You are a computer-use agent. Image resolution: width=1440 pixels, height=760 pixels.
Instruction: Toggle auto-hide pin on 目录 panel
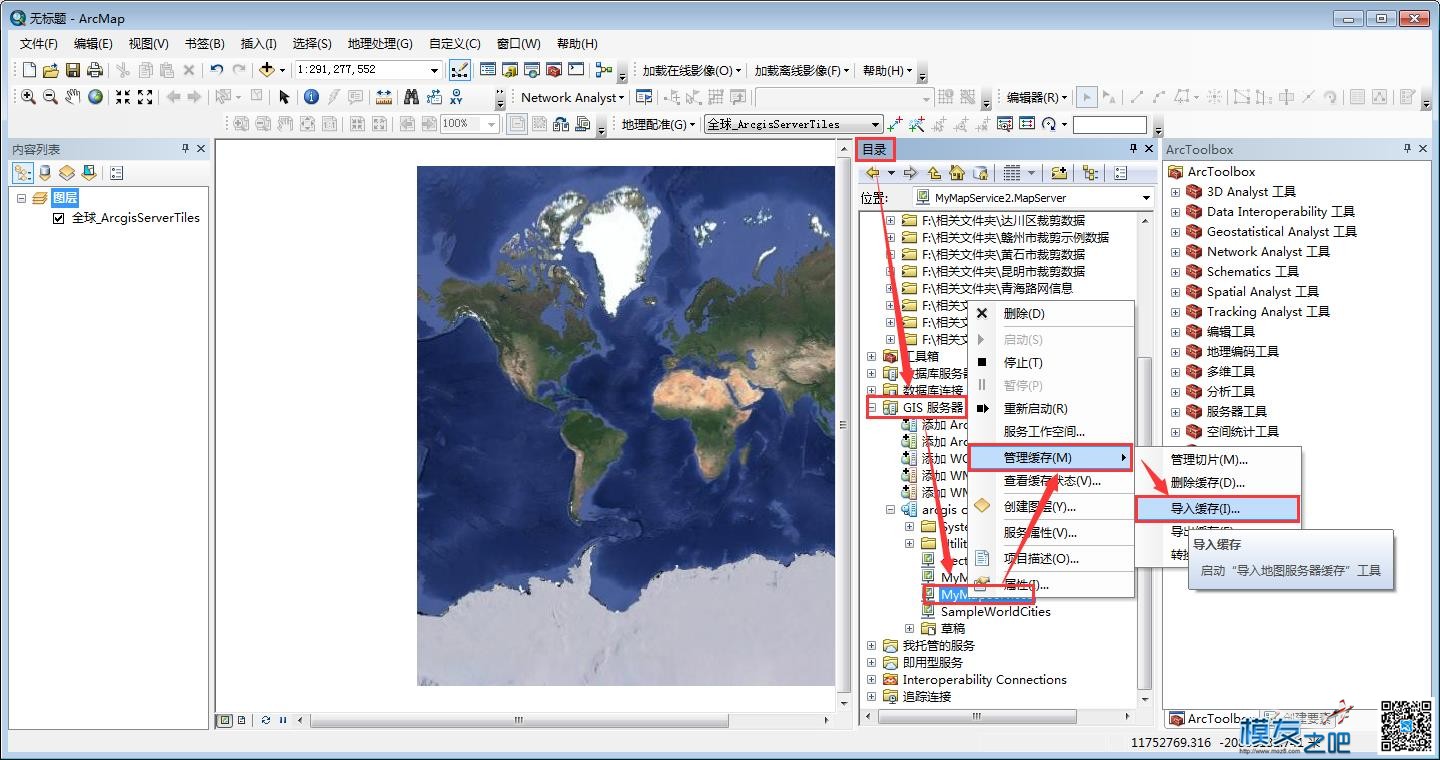tap(1133, 148)
